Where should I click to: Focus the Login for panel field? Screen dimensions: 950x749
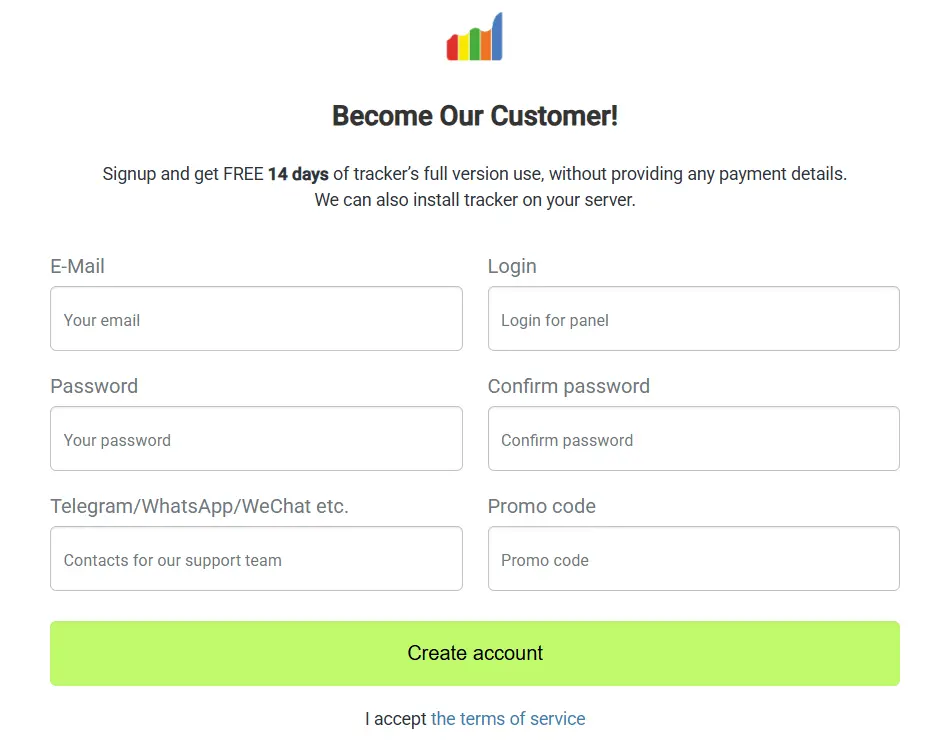coord(693,318)
